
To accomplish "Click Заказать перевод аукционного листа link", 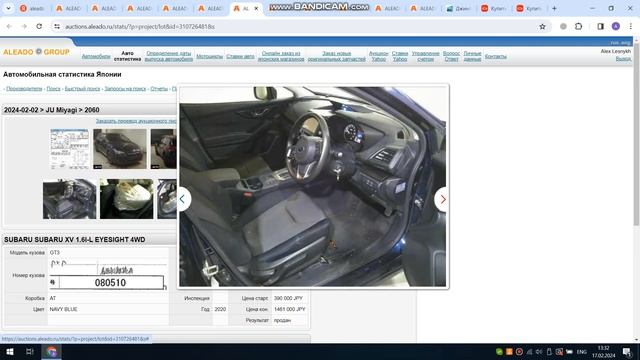I will [x=136, y=121].
